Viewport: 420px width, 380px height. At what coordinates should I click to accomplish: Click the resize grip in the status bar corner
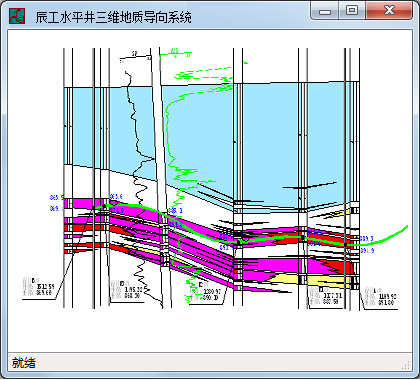[x=406, y=365]
